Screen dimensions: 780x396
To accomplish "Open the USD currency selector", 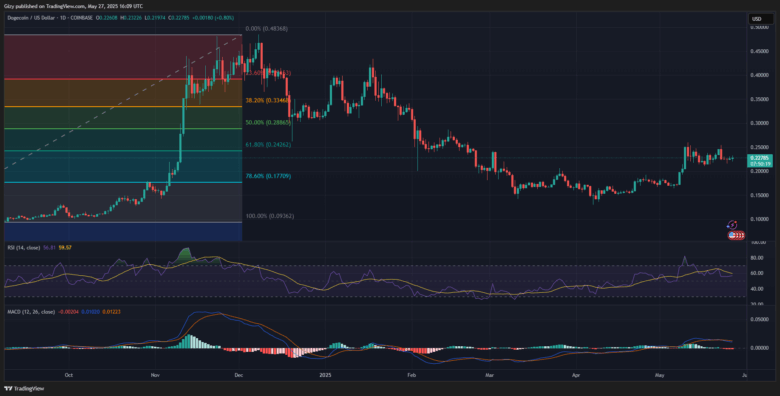I will click(761, 19).
